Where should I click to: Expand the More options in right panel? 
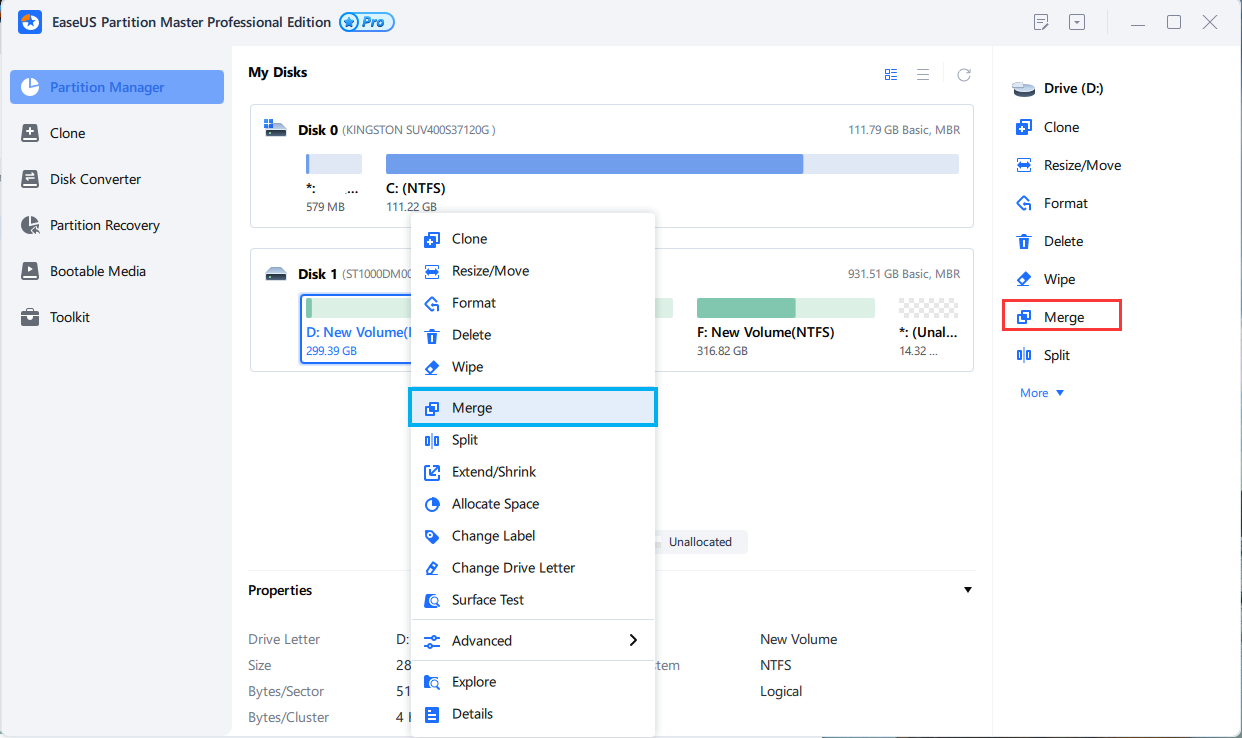tap(1042, 393)
